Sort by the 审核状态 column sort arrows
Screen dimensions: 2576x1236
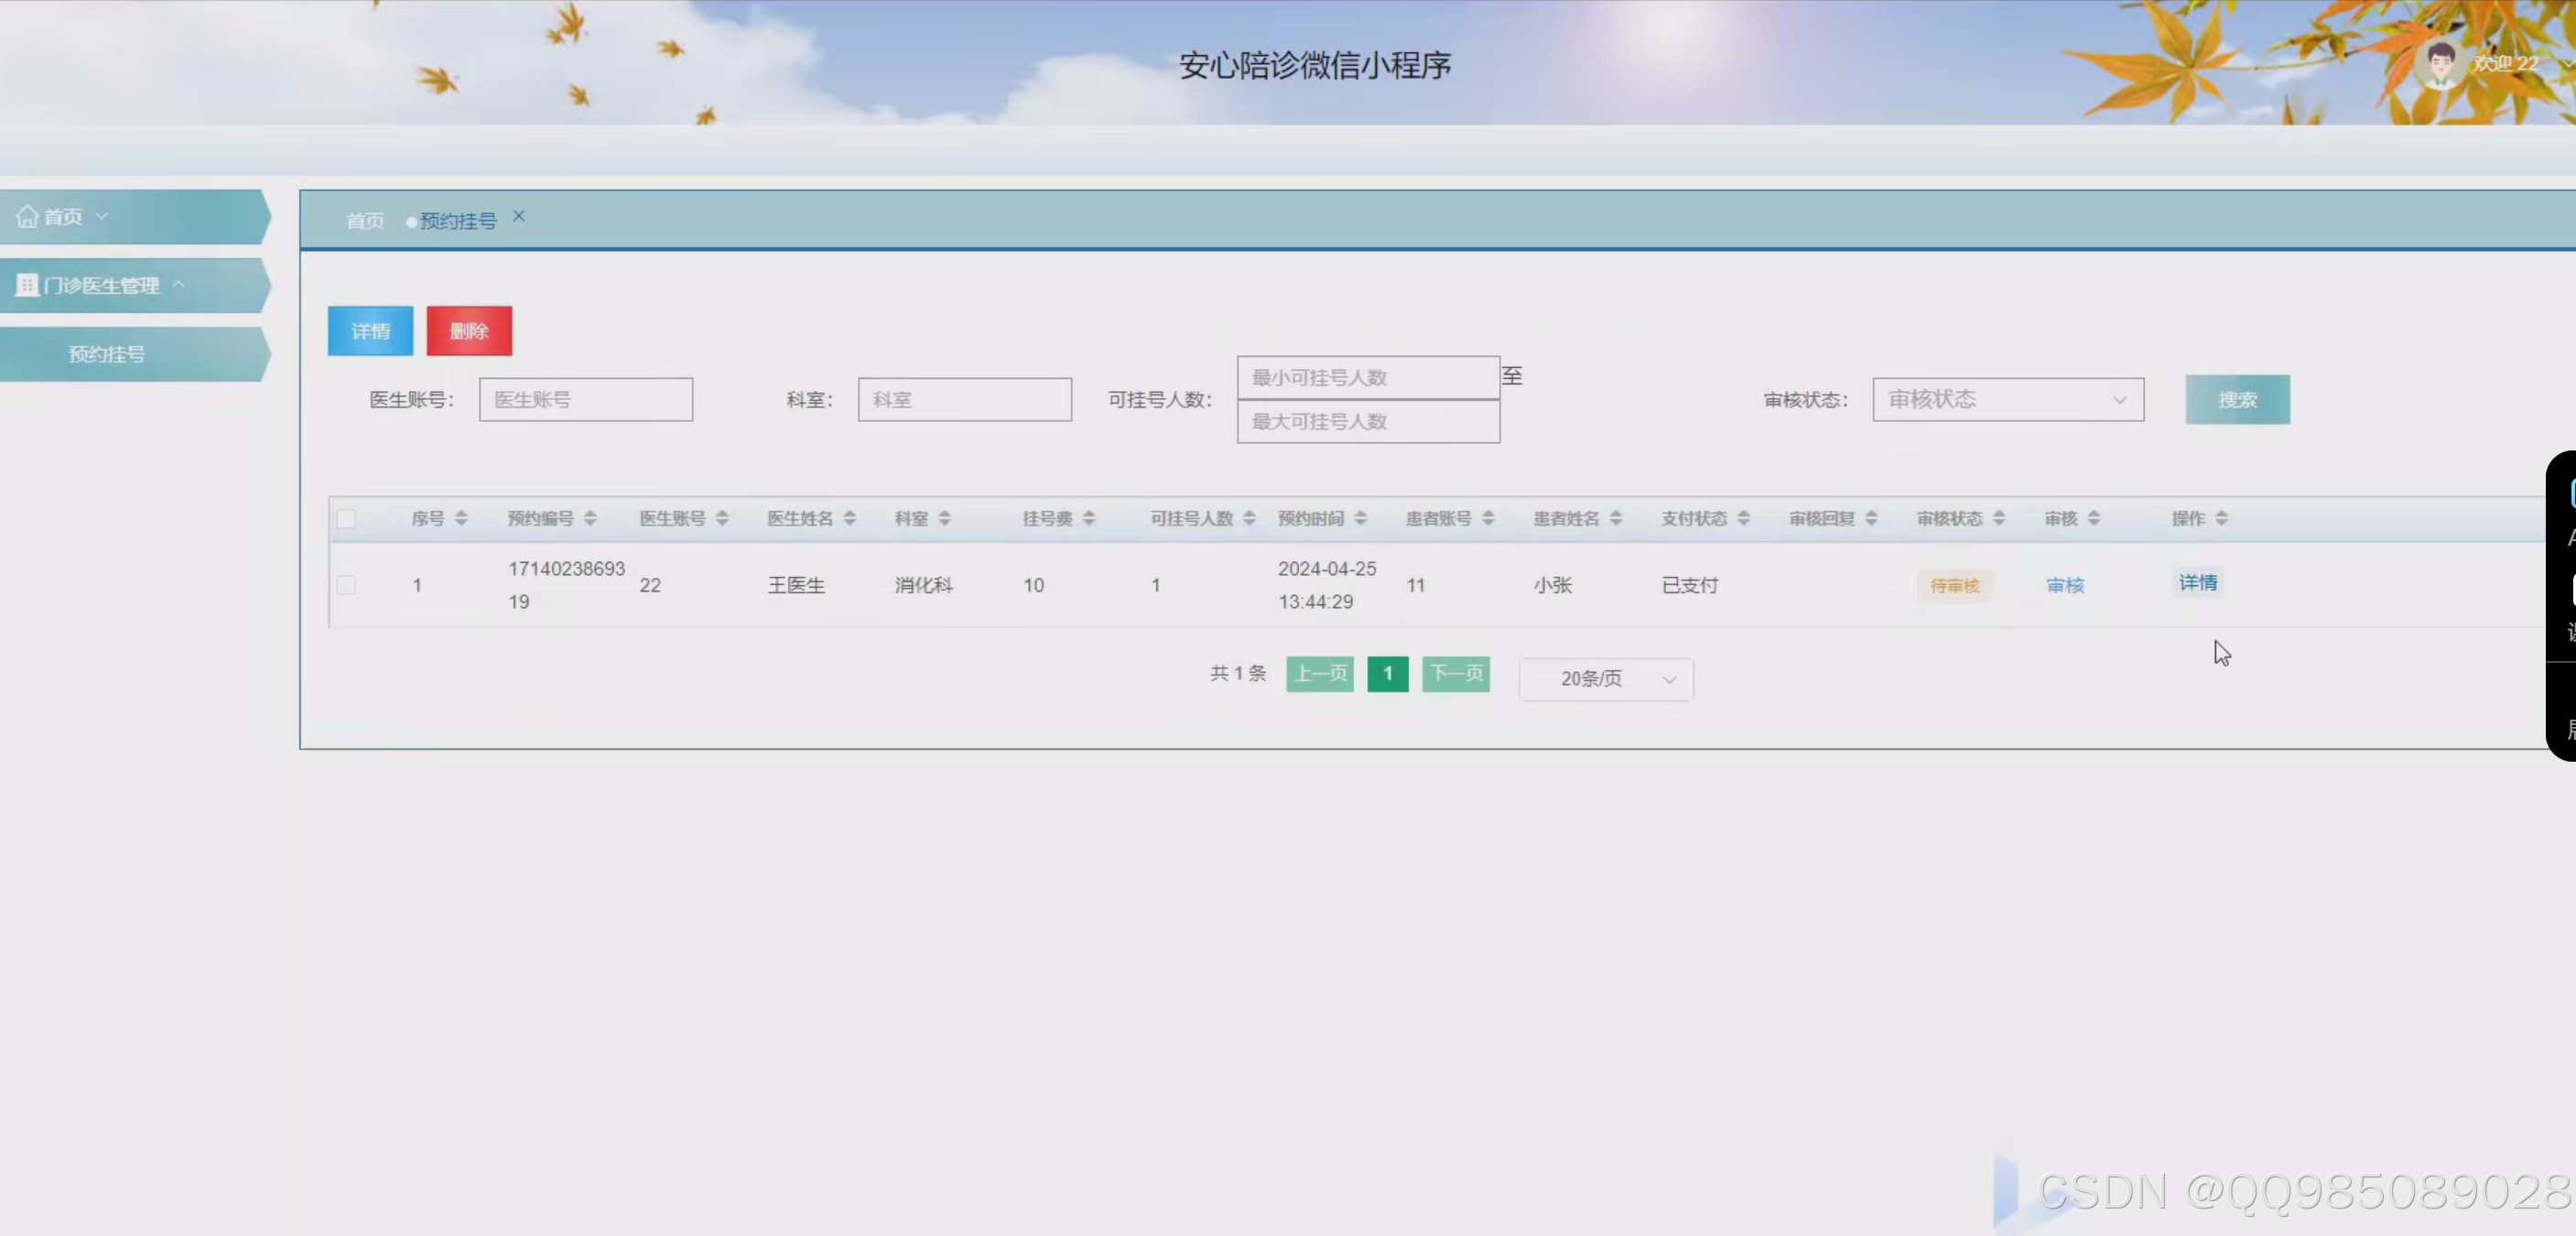point(1998,518)
